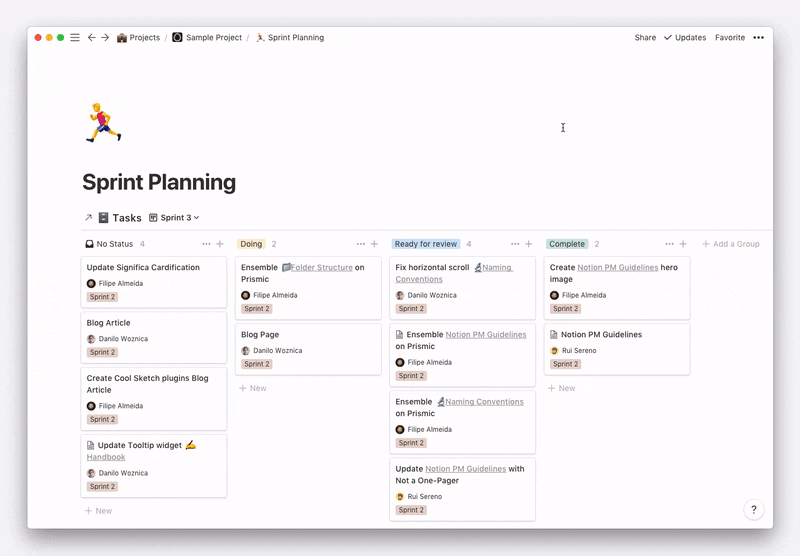This screenshot has width=800, height=556.
Task: Click the page icon on Notion PM Guidelines card
Action: (x=554, y=335)
